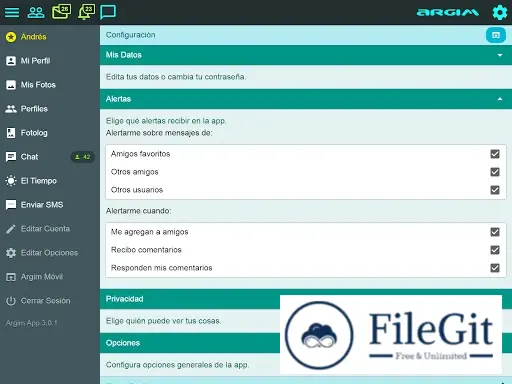The height and width of the screenshot is (384, 512).
Task: Click the friends icon in top bar
Action: coord(36,12)
